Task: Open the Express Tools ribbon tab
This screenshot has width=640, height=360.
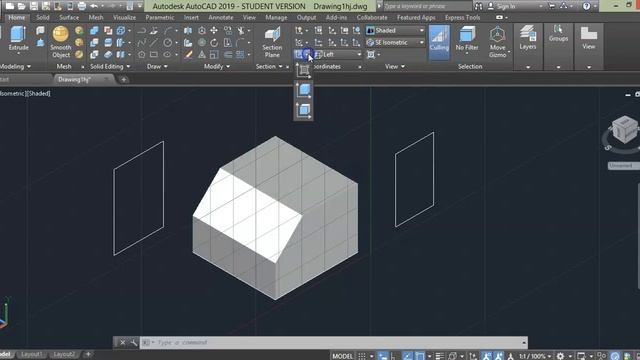Action: click(x=462, y=18)
